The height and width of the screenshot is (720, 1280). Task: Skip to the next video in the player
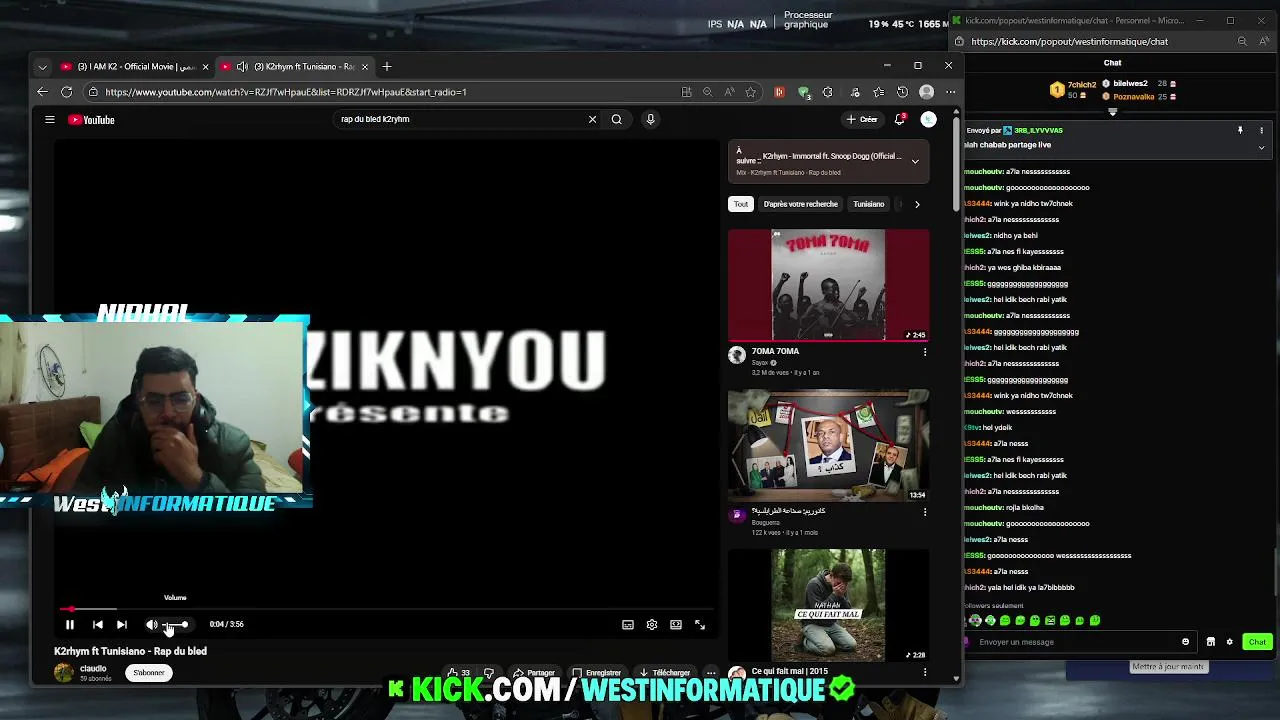[122, 624]
